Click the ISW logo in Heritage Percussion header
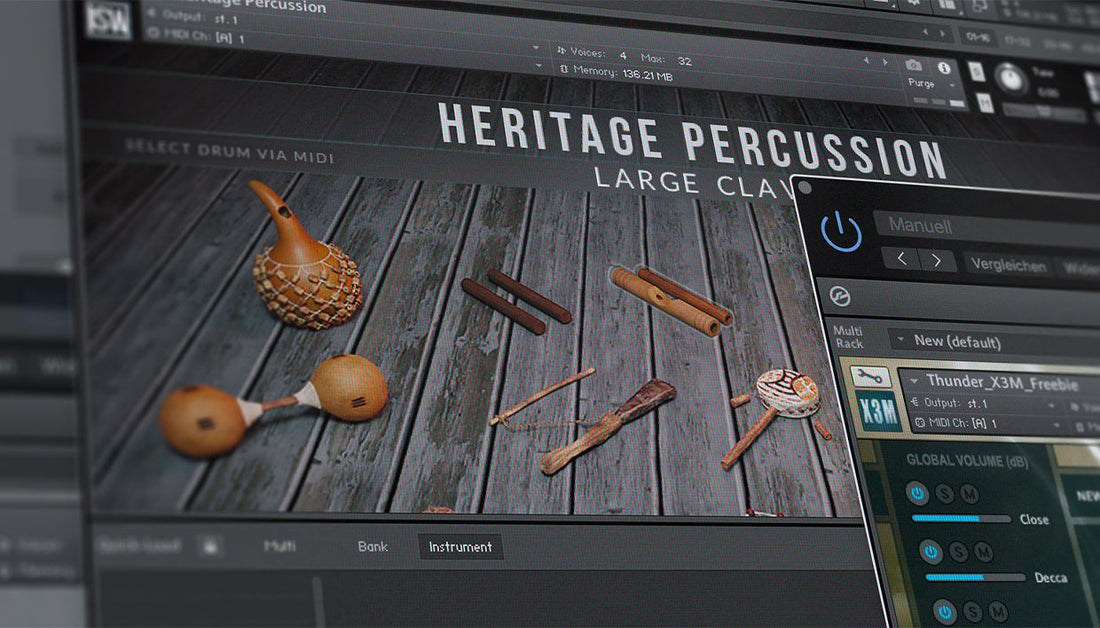Screen dimensions: 1100x628 108,19
